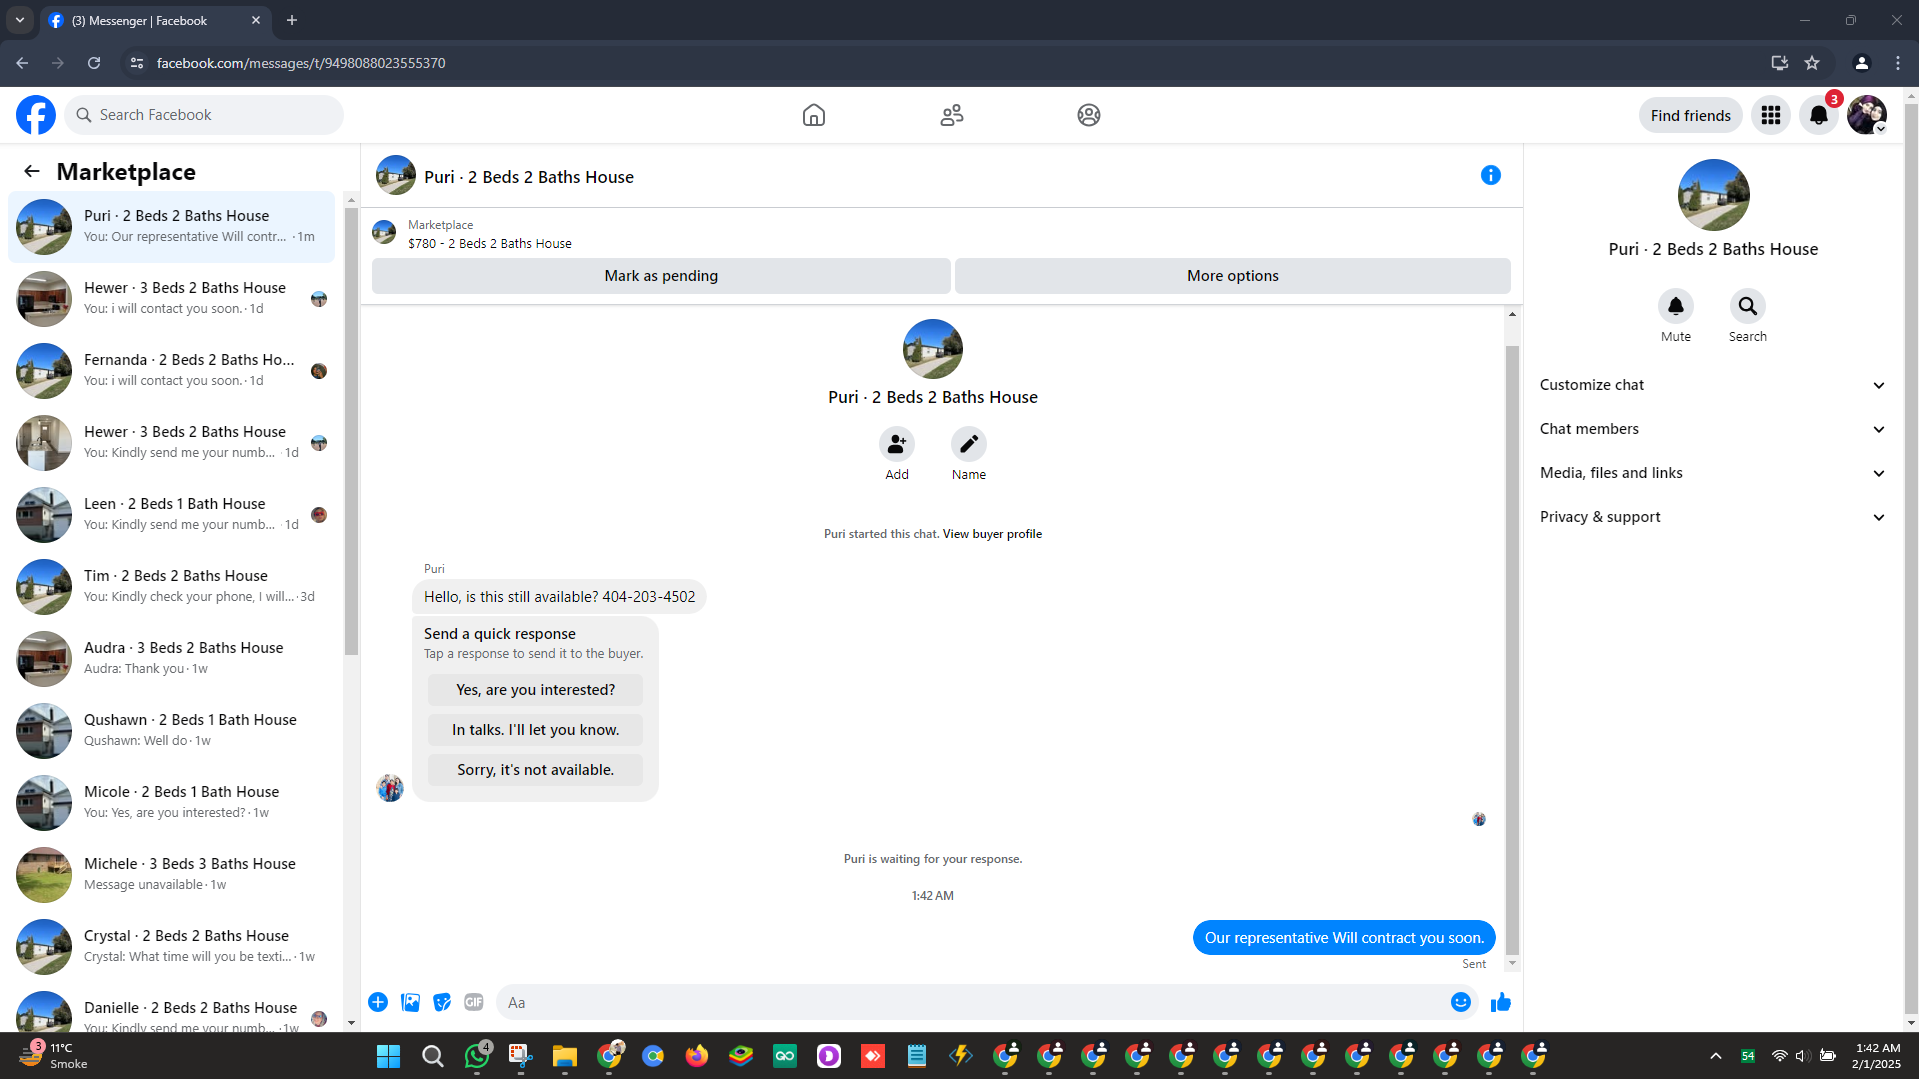Open a new browser tab
Viewport: 1919px width, 1079px height.
click(x=292, y=20)
